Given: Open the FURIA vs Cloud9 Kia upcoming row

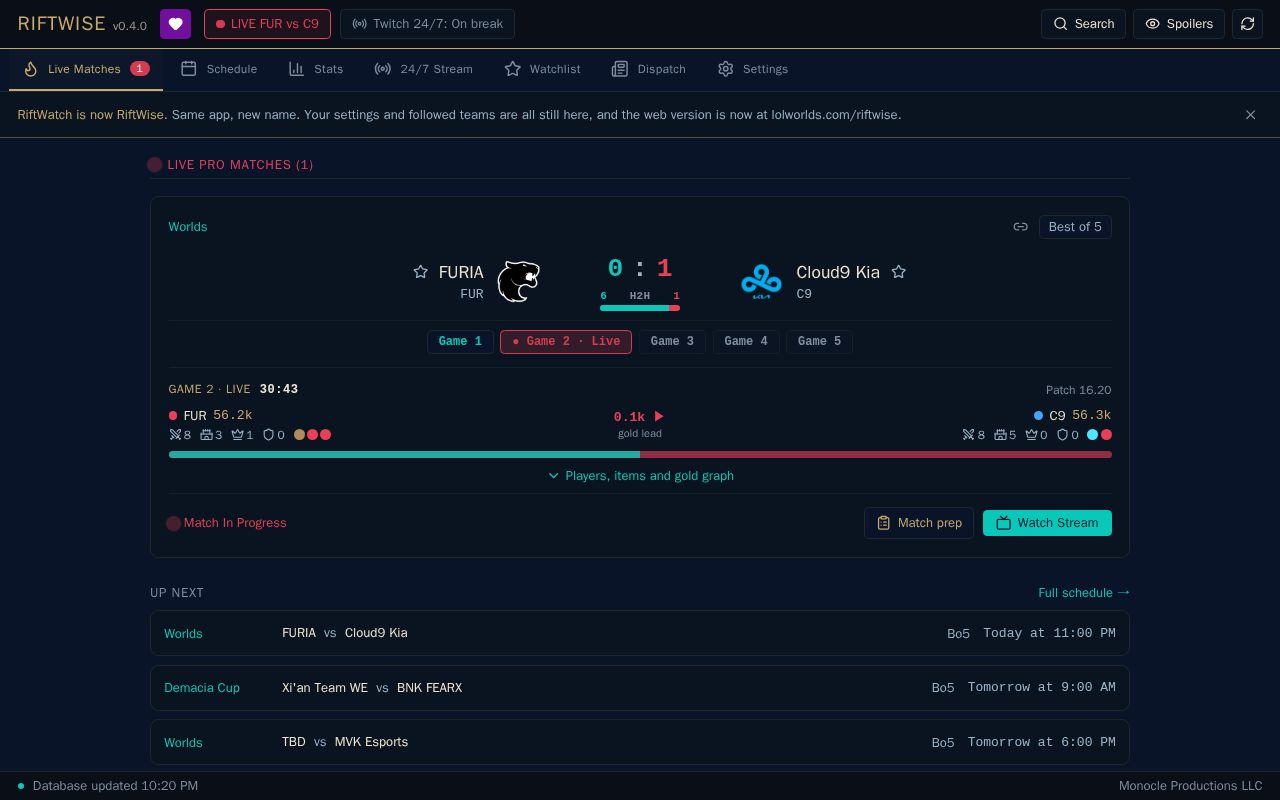Looking at the screenshot, I should (x=640, y=633).
